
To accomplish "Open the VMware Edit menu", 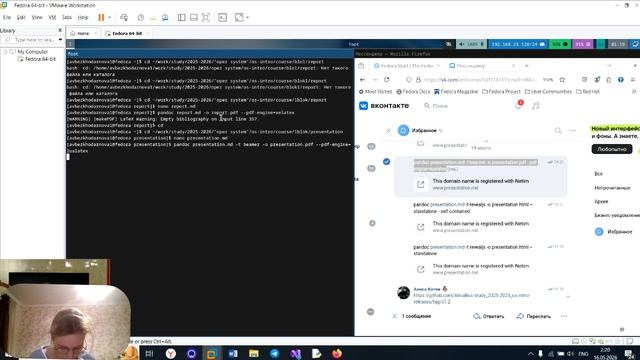I will pyautogui.click(x=21, y=18).
